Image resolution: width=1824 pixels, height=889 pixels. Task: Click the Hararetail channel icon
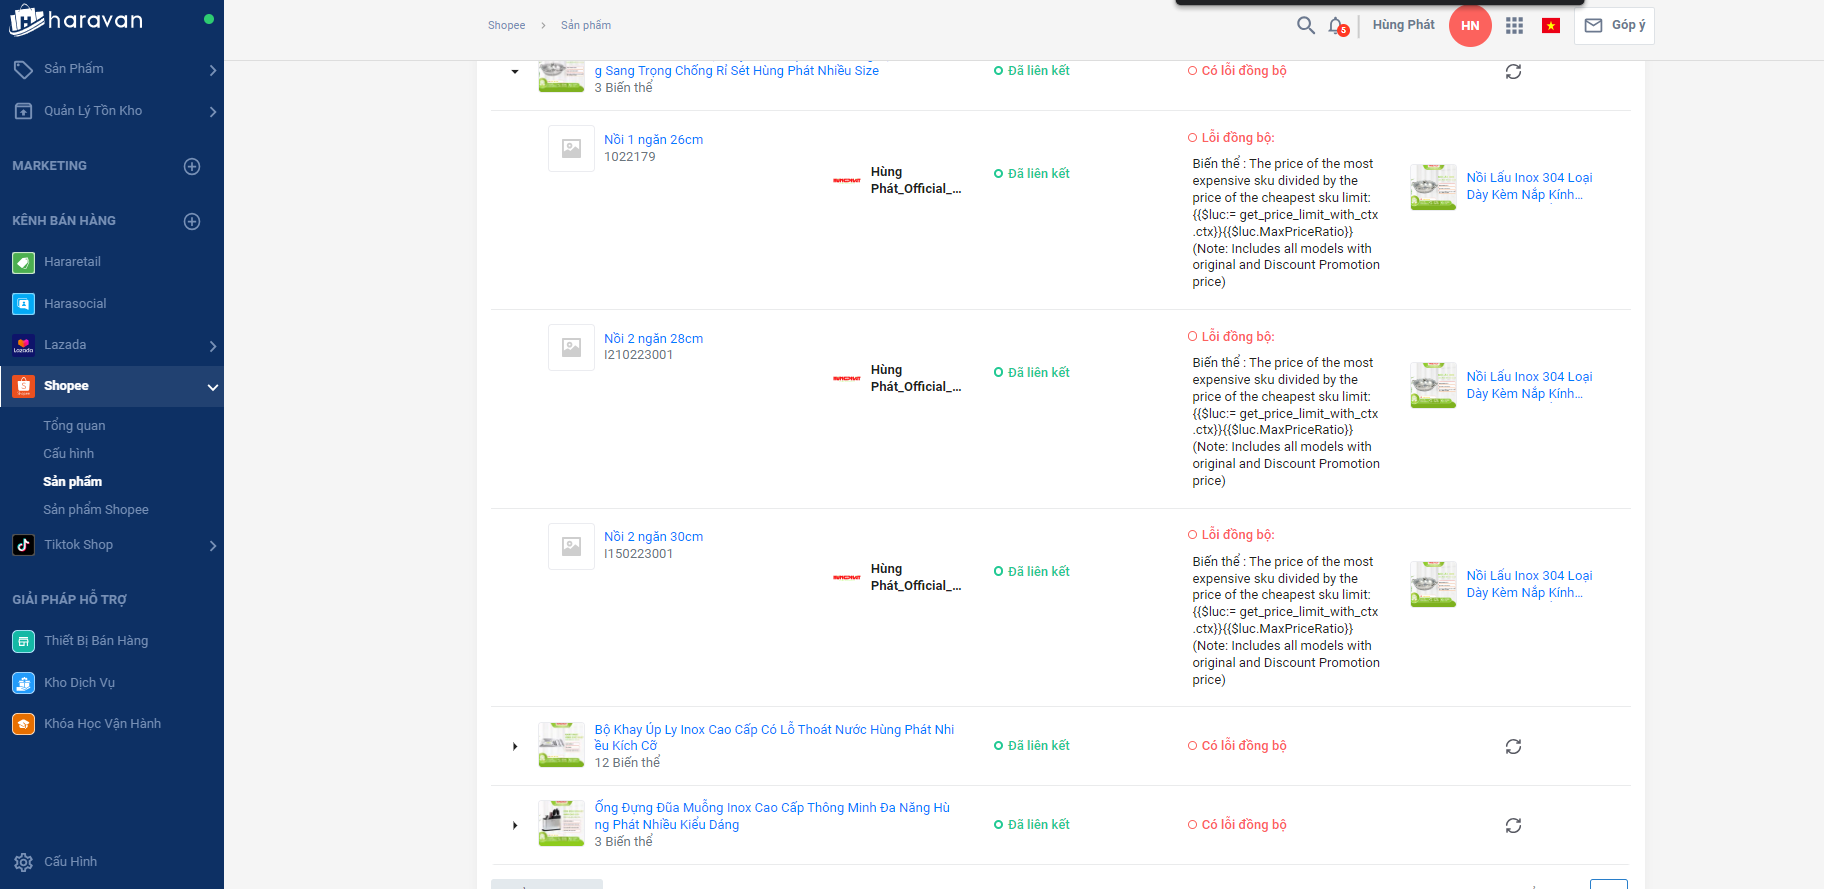[23, 262]
